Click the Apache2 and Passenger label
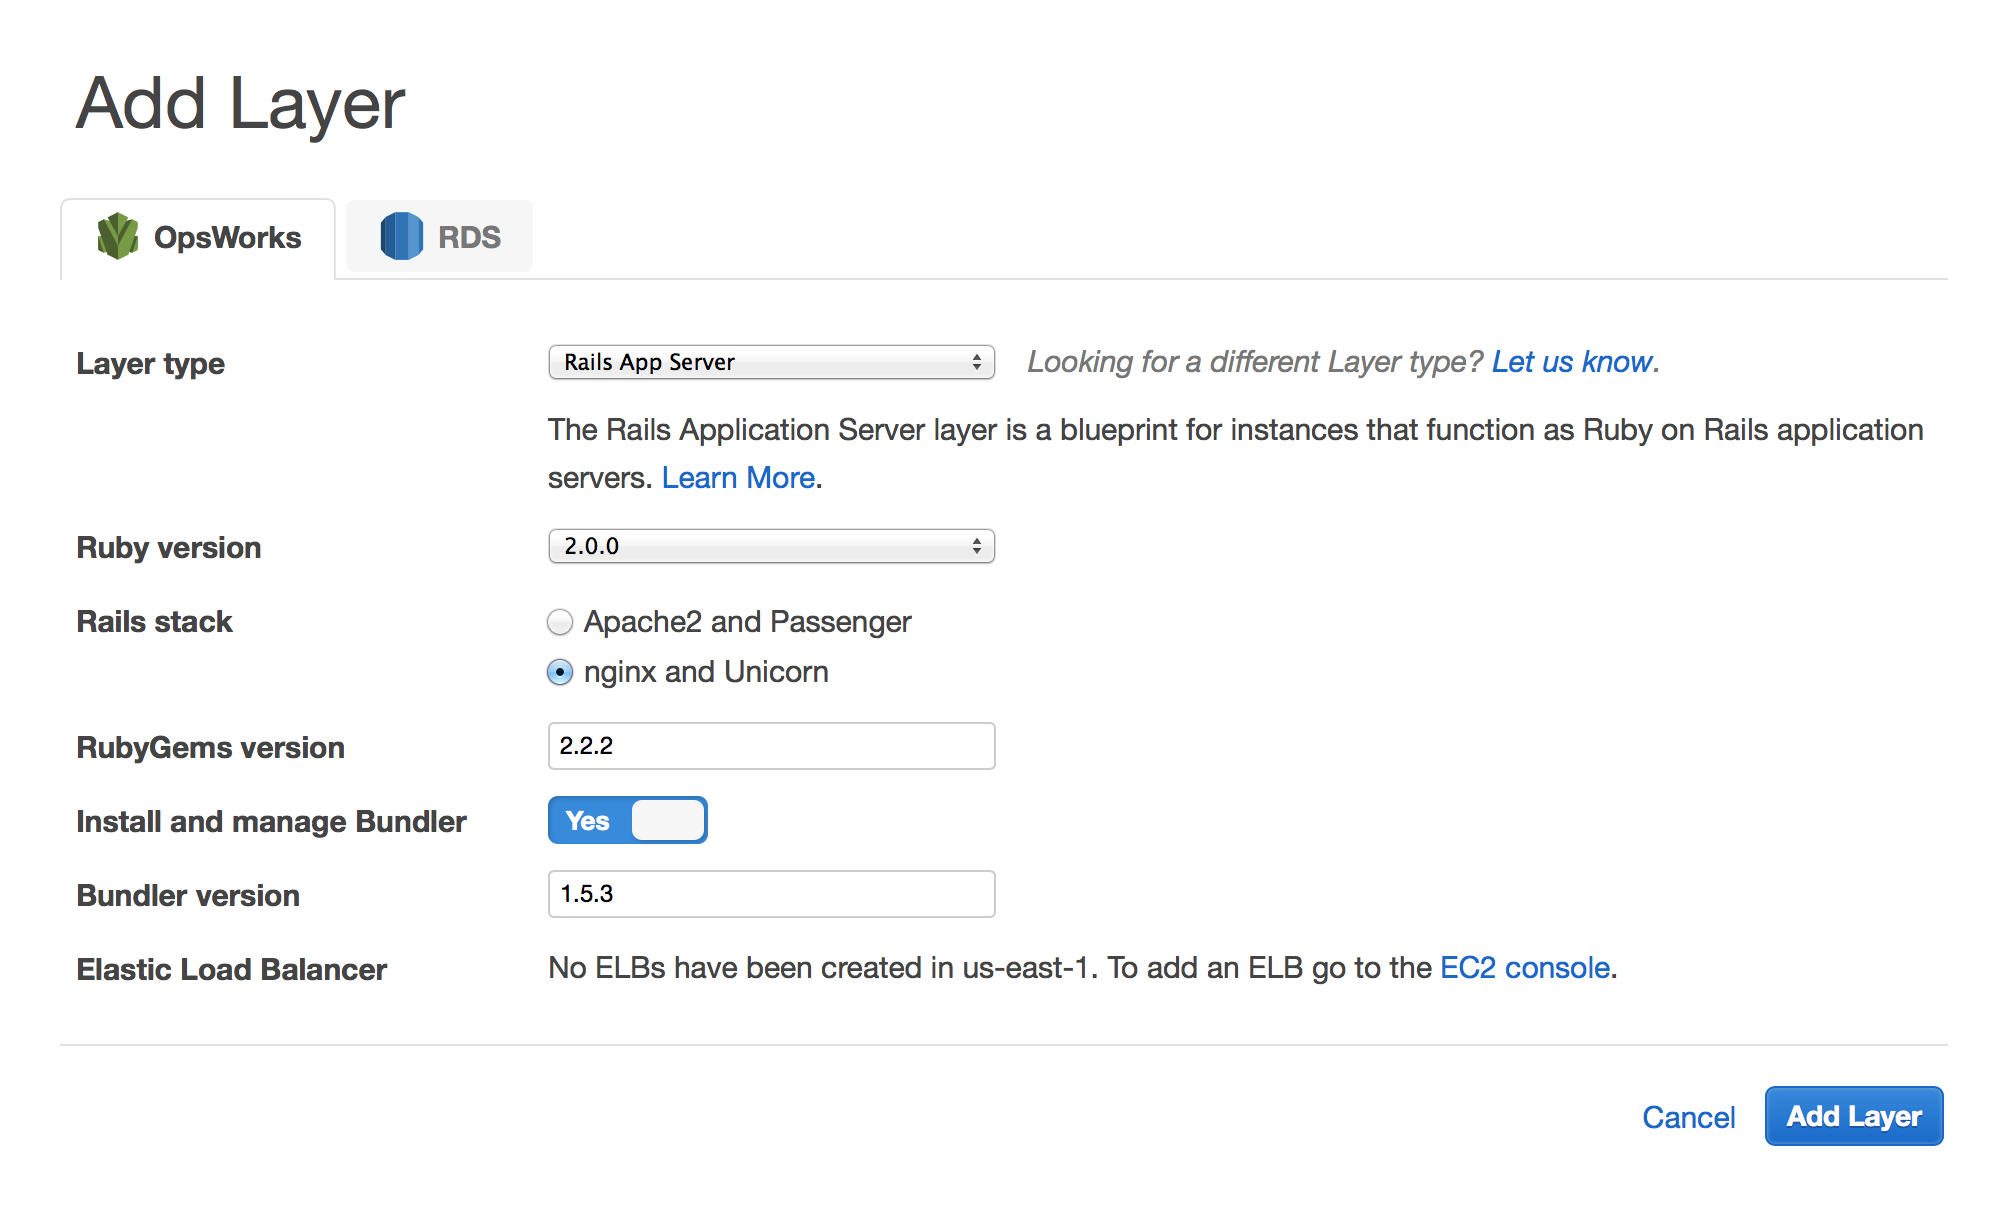Screen dimensions: 1990x1208 click(747, 622)
